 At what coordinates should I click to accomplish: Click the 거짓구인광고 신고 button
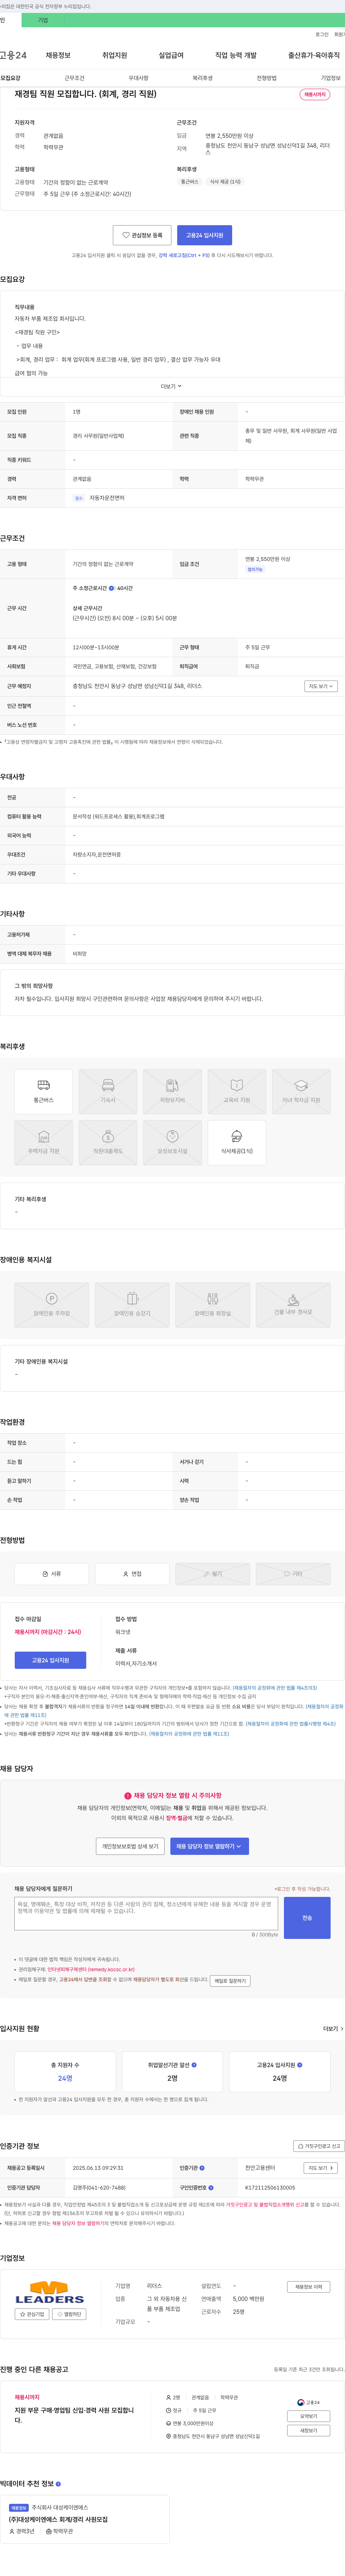319,2146
